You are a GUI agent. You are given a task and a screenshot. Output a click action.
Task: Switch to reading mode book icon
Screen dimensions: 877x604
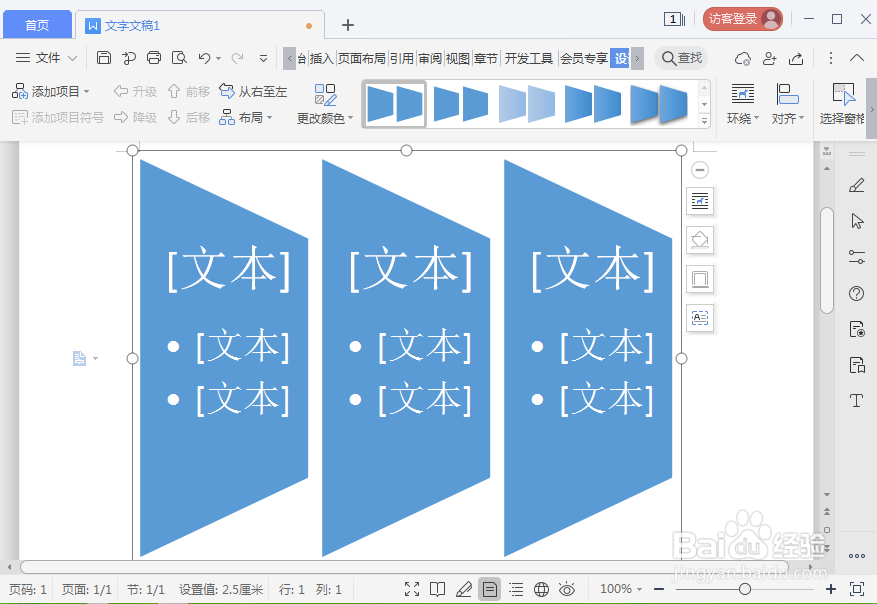(x=437, y=589)
